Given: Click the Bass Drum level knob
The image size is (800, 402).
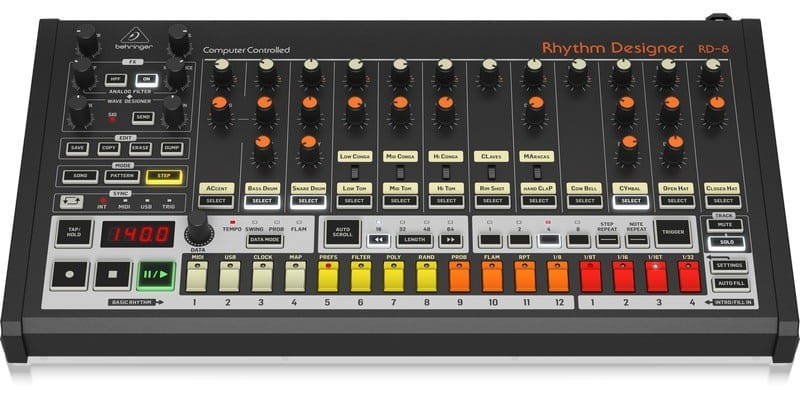Looking at the screenshot, I should click(266, 71).
